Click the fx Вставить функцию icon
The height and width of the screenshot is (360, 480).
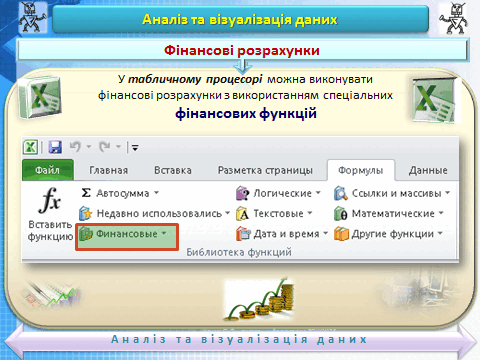[x=50, y=200]
